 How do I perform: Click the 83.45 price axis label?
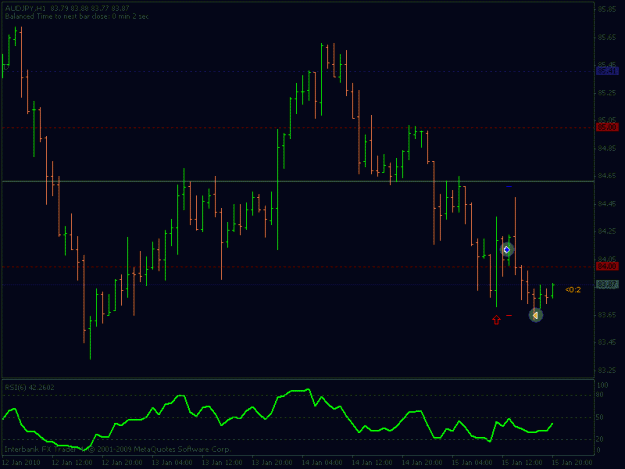607,342
